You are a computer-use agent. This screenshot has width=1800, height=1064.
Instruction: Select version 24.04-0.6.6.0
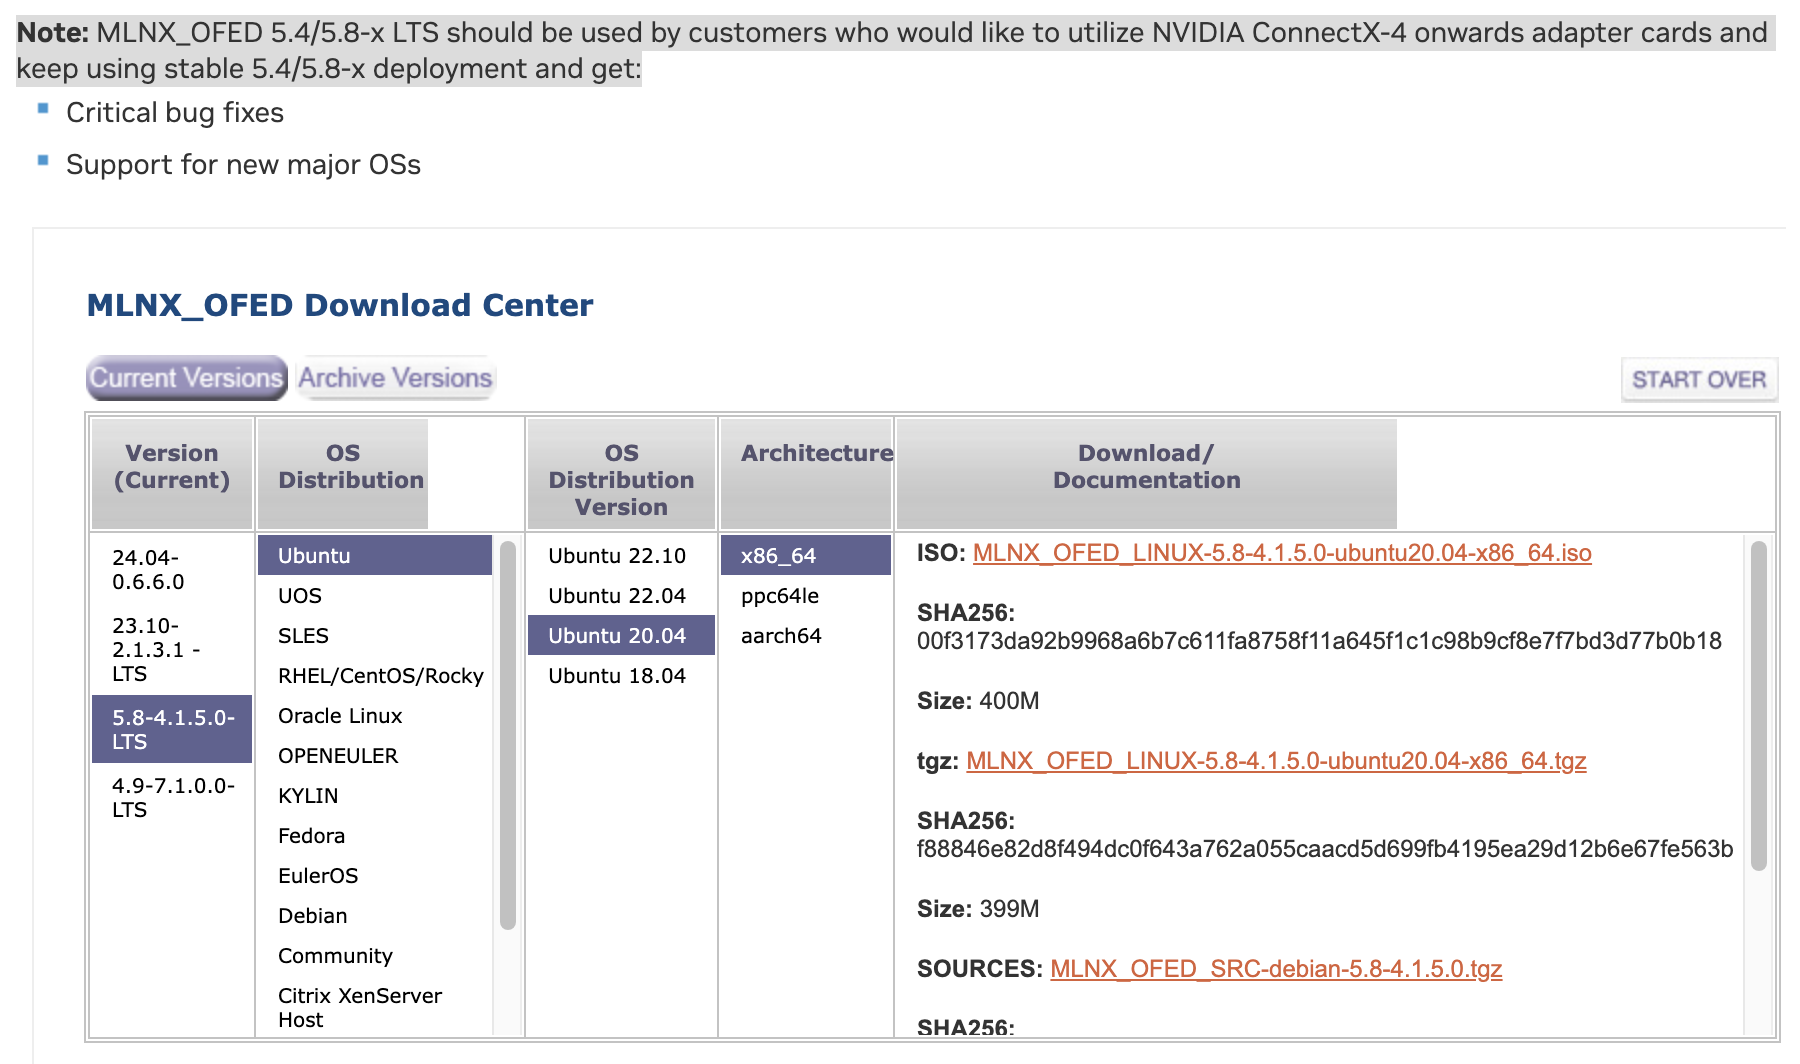172,569
